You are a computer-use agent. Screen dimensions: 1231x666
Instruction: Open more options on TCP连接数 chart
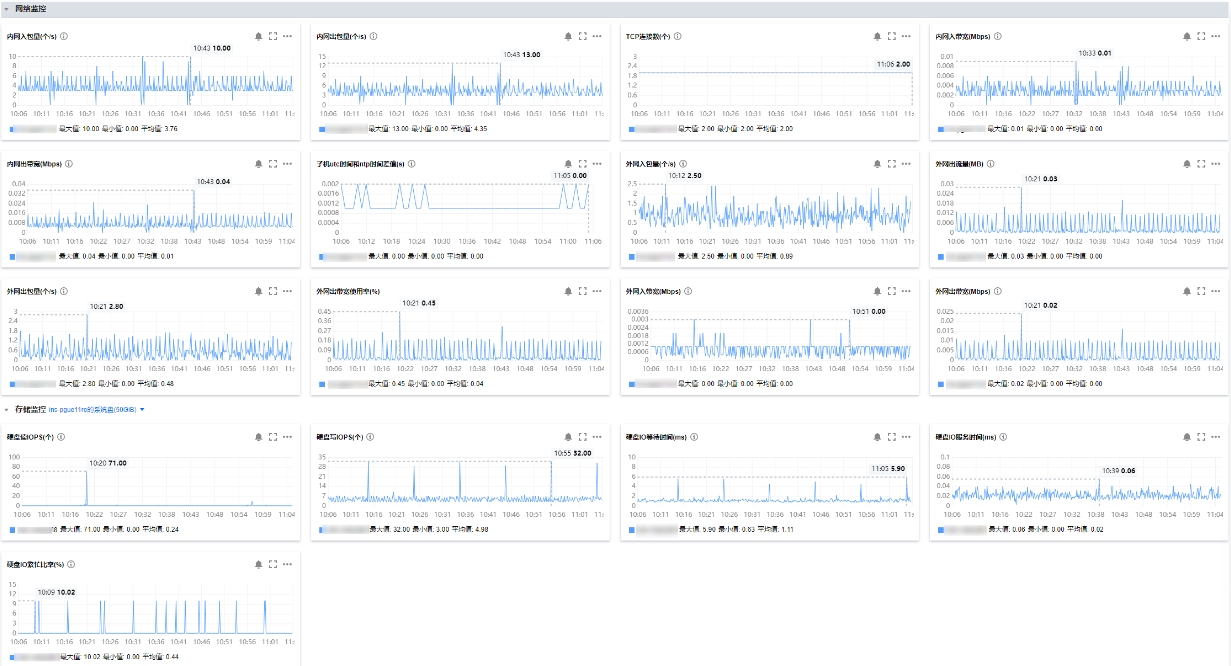click(x=907, y=36)
